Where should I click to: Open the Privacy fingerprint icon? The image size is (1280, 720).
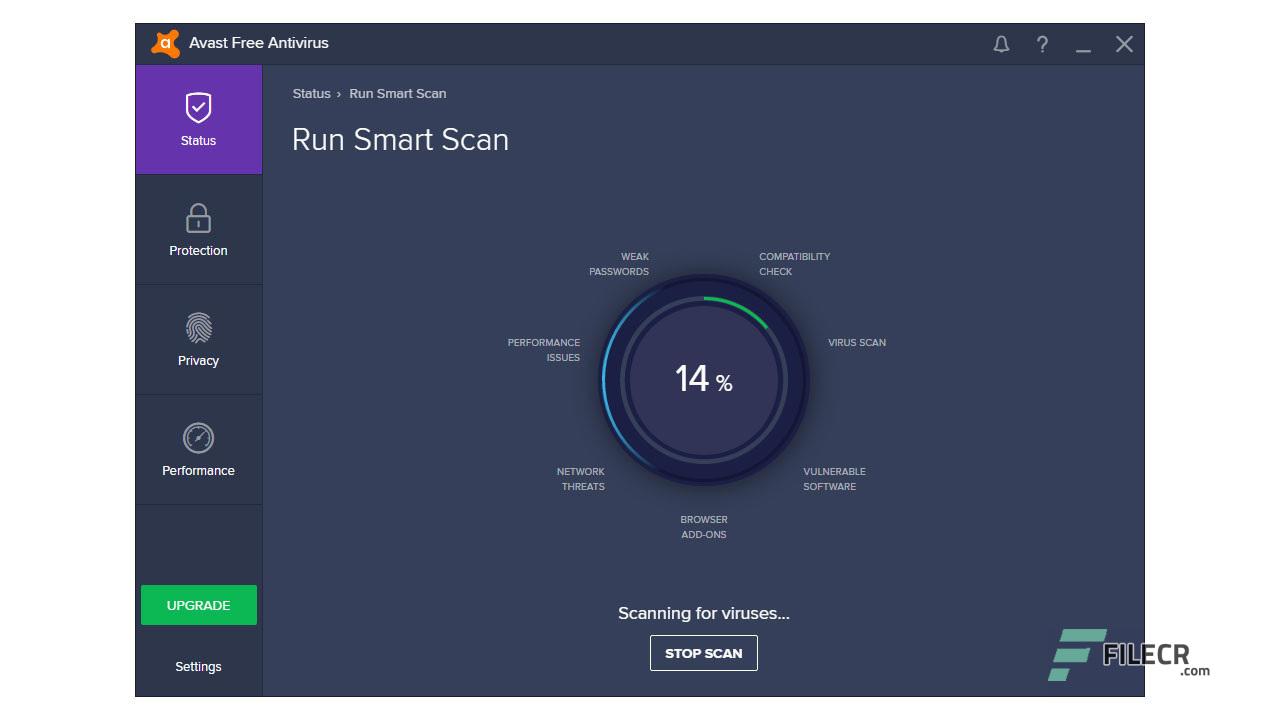click(198, 328)
